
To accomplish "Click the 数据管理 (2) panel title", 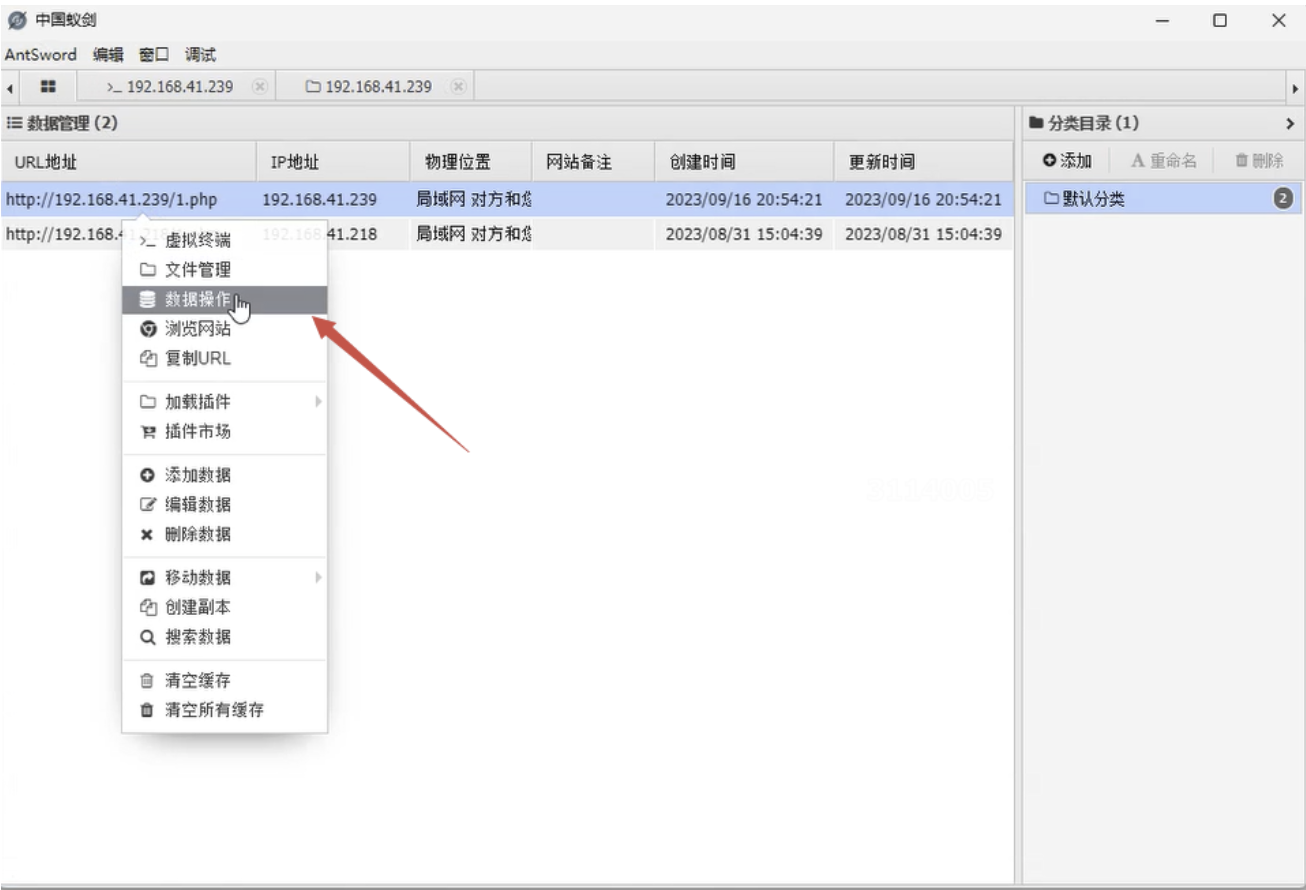I will click(62, 124).
